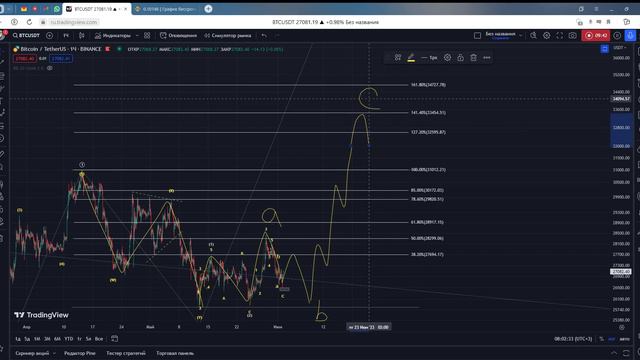This screenshot has height=360, width=640.
Task: Click the Fibonacci 161.80% level label
Action: tap(428, 85)
